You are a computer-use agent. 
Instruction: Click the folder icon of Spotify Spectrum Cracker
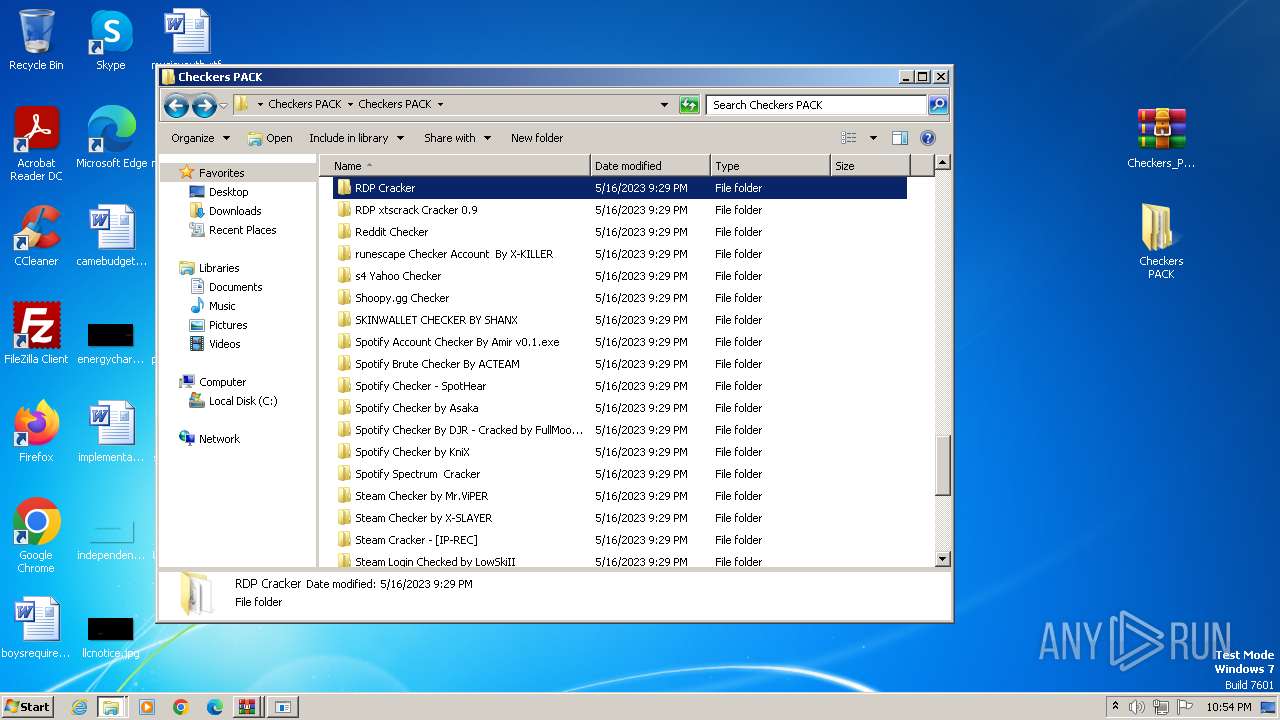[344, 474]
